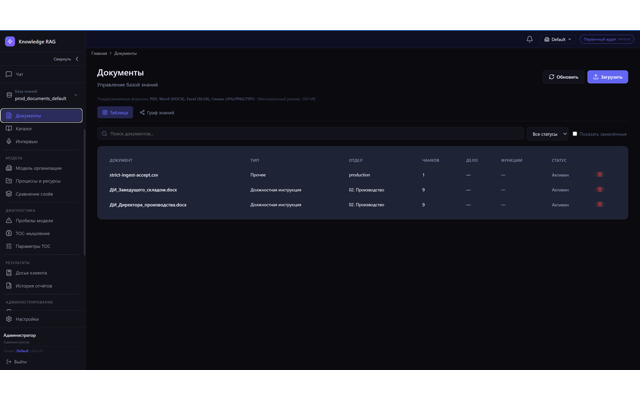640x400 pixels.
Task: Click the Прочее type cell
Action: click(x=258, y=175)
